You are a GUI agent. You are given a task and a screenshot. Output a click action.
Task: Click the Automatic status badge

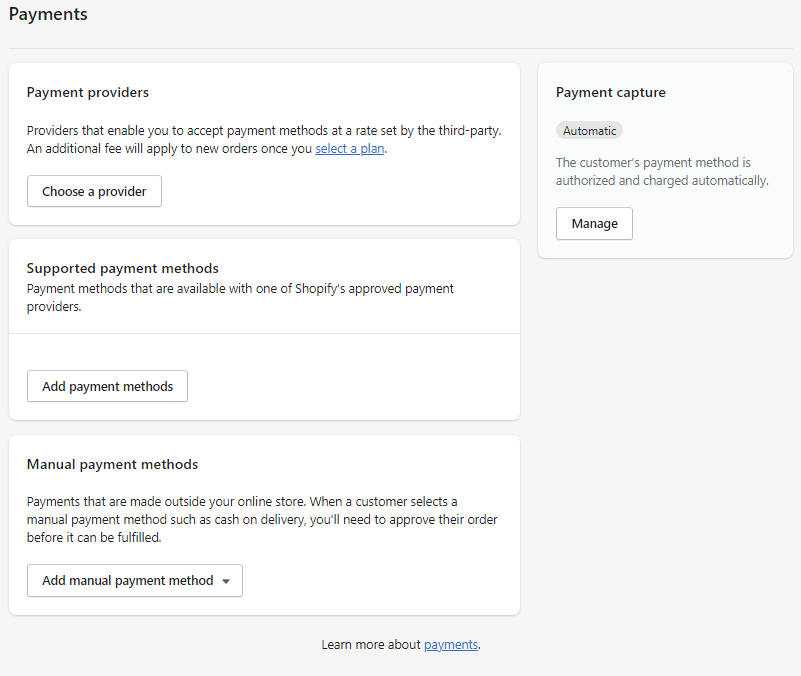pyautogui.click(x=589, y=131)
